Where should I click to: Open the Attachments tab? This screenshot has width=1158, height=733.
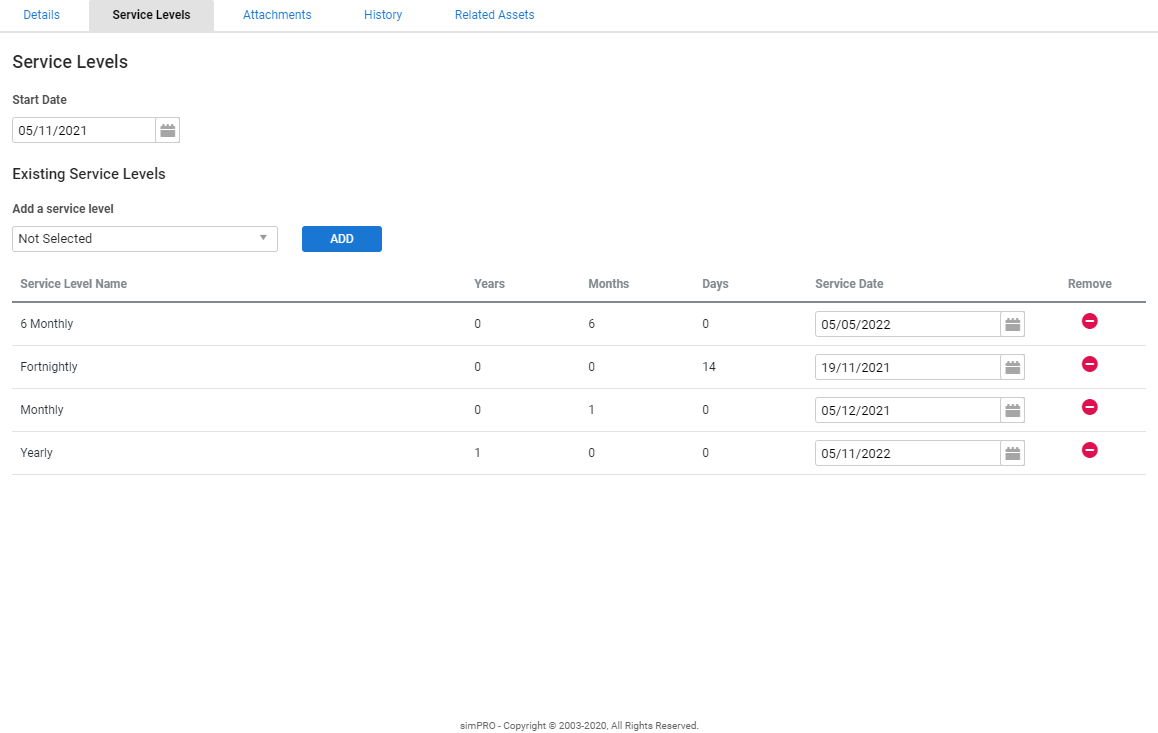pyautogui.click(x=277, y=15)
